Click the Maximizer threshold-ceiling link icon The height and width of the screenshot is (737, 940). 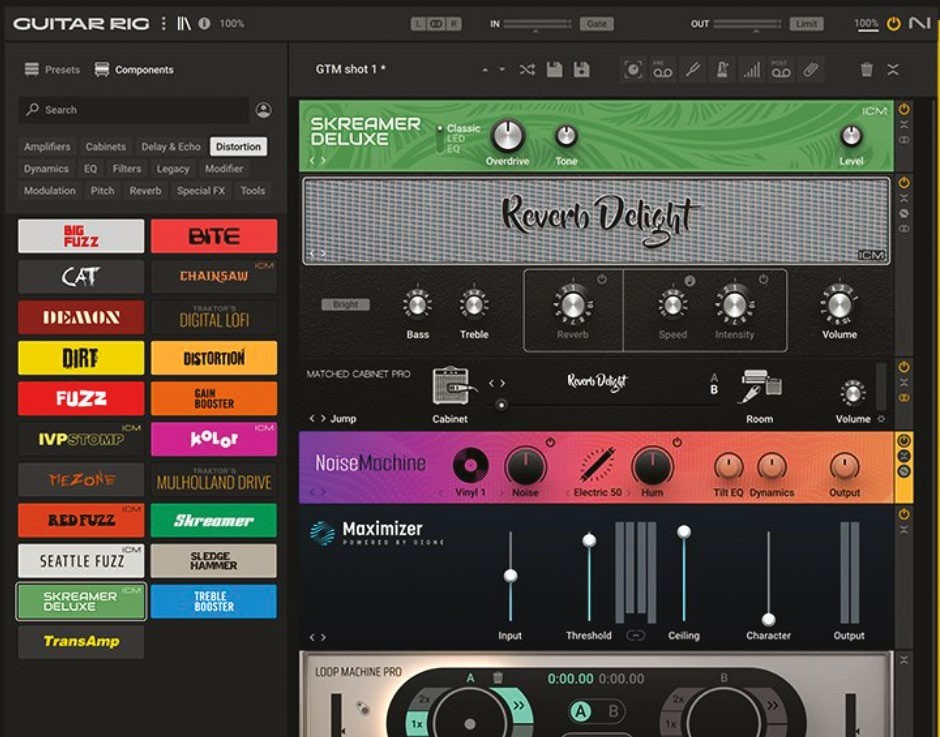636,635
